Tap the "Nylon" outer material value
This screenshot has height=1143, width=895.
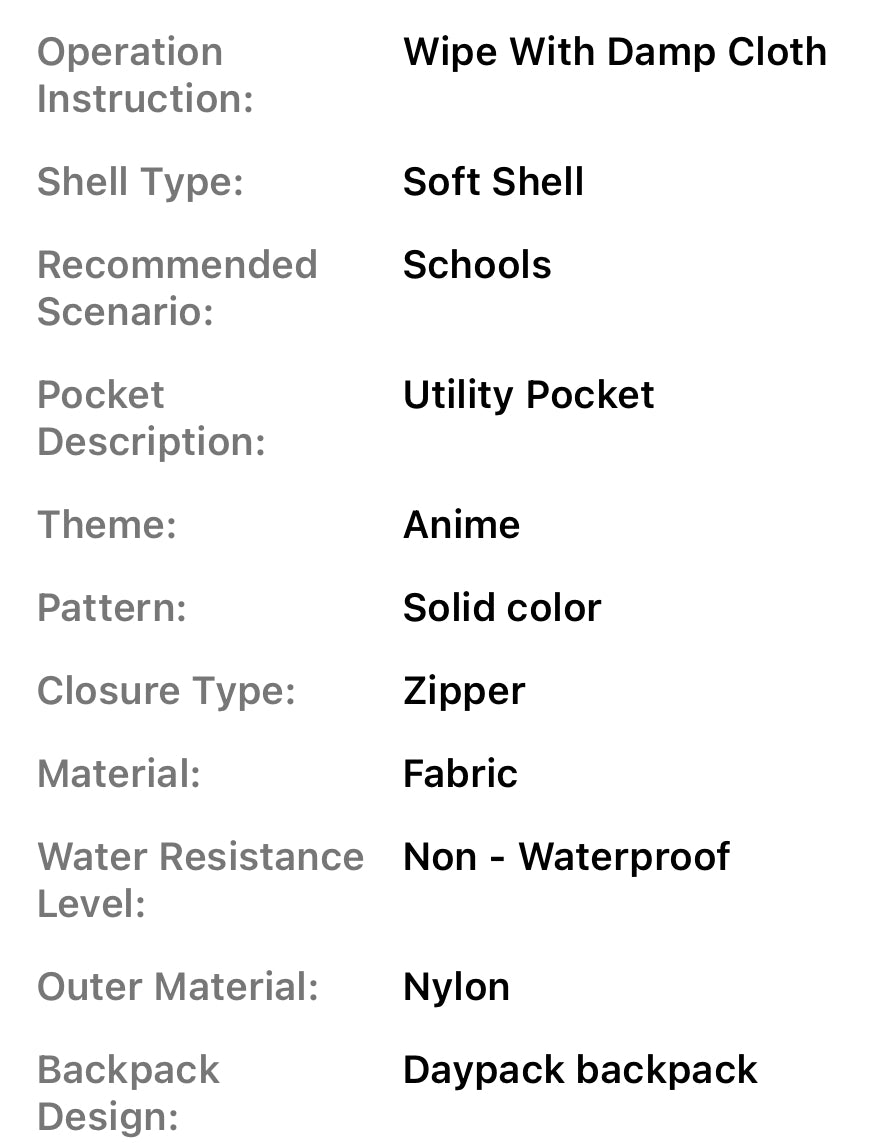456,987
